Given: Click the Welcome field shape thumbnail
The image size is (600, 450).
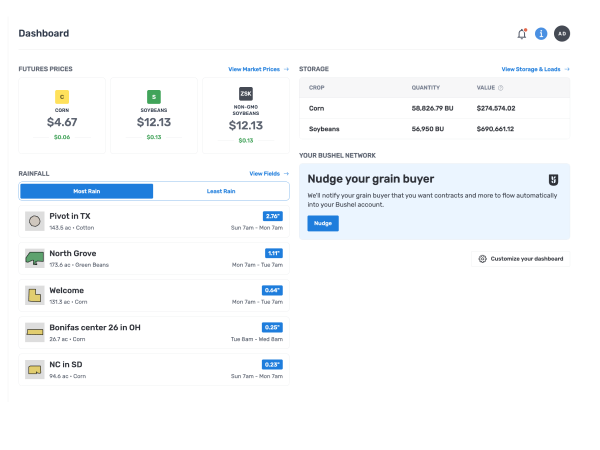Looking at the screenshot, I should tap(35, 295).
